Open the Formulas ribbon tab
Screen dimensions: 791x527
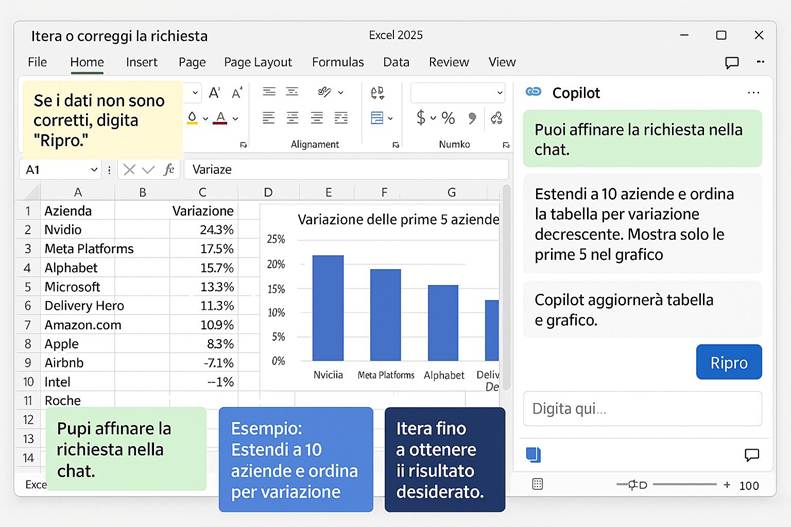[338, 62]
